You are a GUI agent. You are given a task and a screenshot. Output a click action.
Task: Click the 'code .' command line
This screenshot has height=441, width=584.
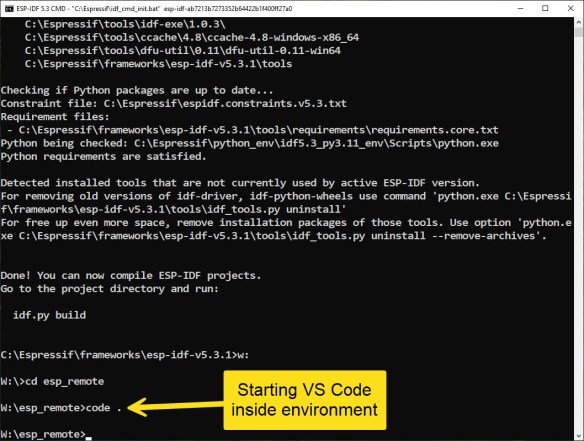[x=61, y=408]
